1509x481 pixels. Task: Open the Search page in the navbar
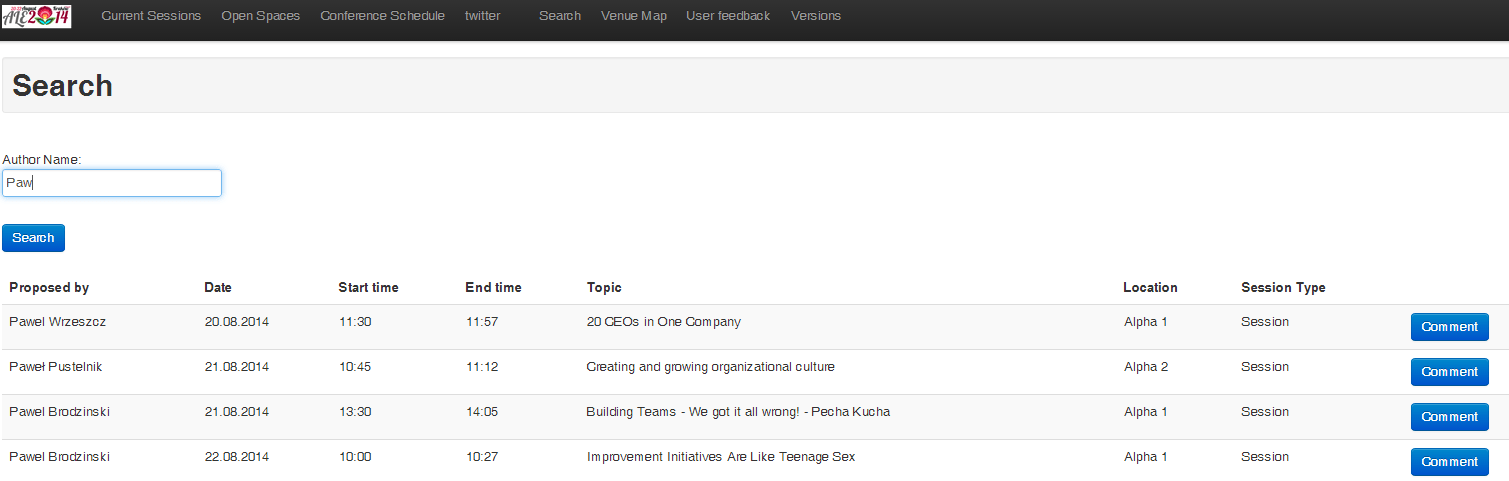560,16
